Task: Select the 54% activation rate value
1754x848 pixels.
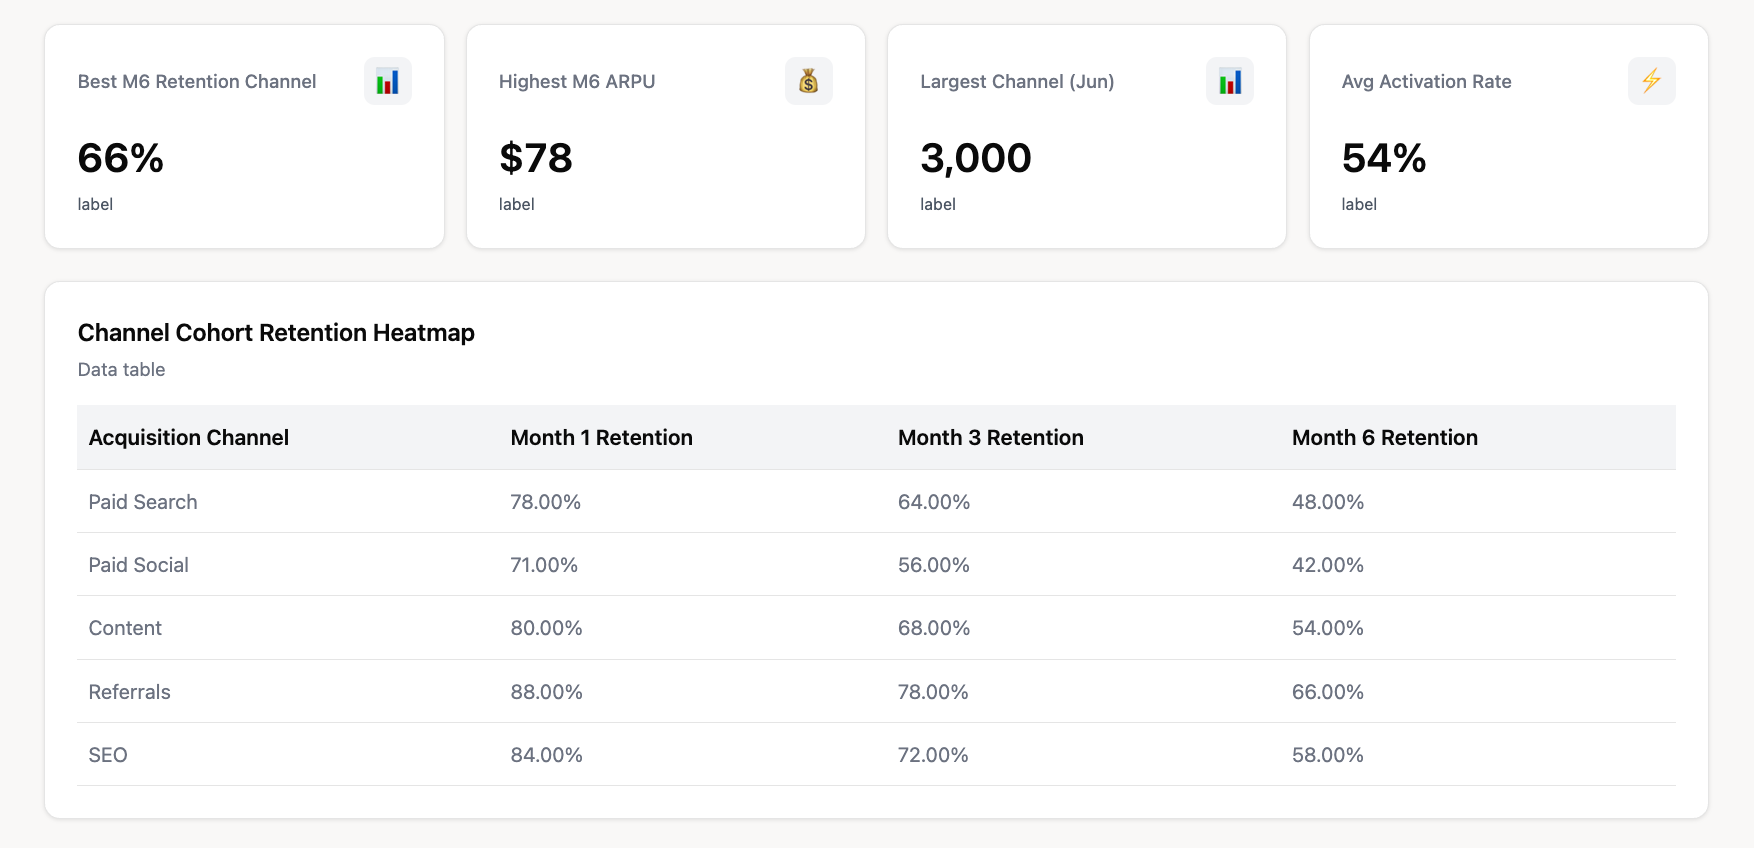Action: (x=1384, y=158)
